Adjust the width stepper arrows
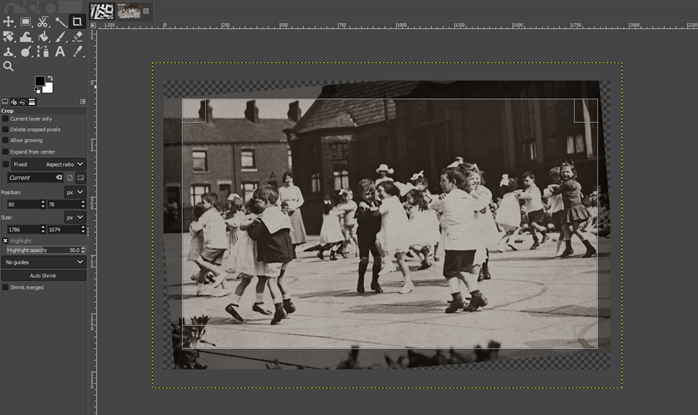The image size is (698, 415). click(43, 230)
